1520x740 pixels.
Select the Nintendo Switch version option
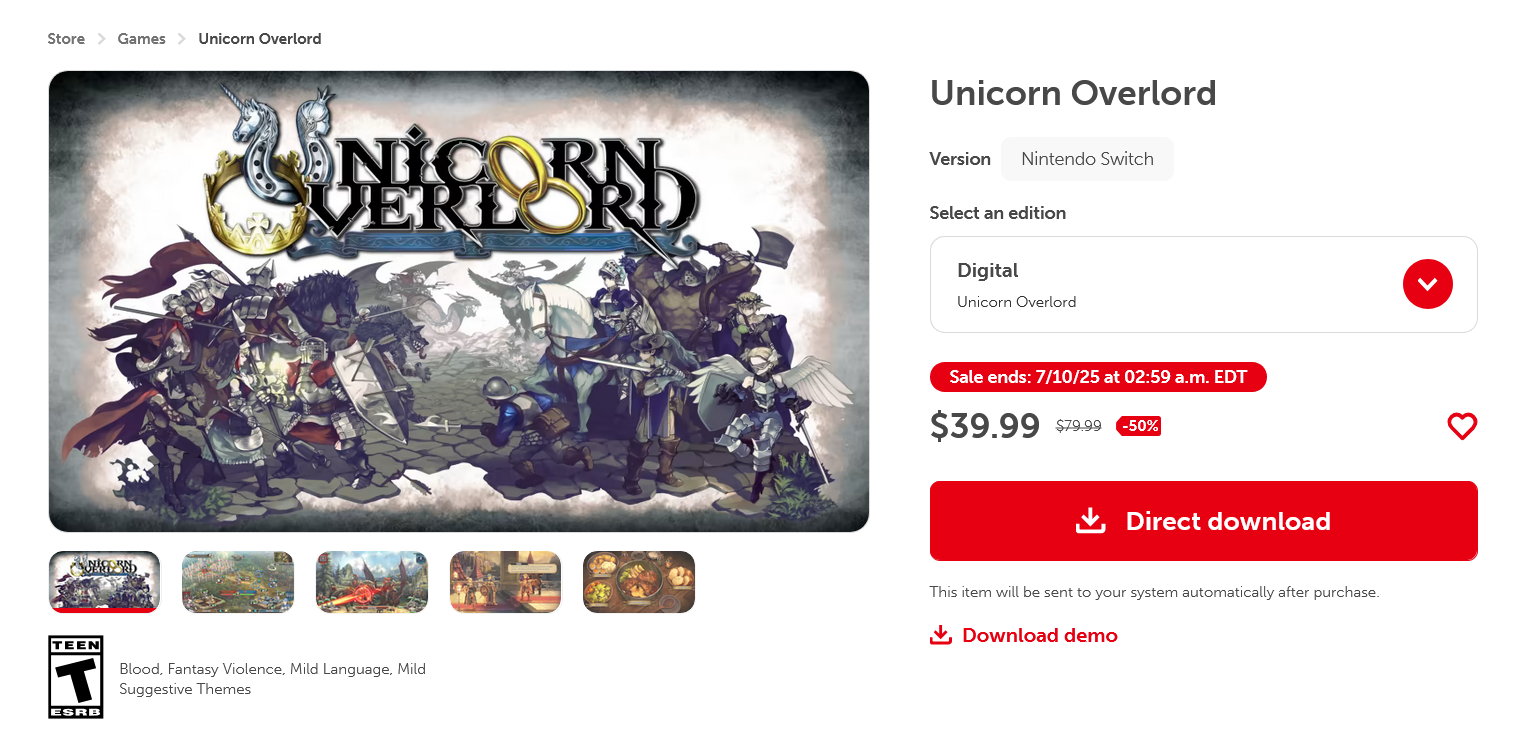coord(1087,159)
